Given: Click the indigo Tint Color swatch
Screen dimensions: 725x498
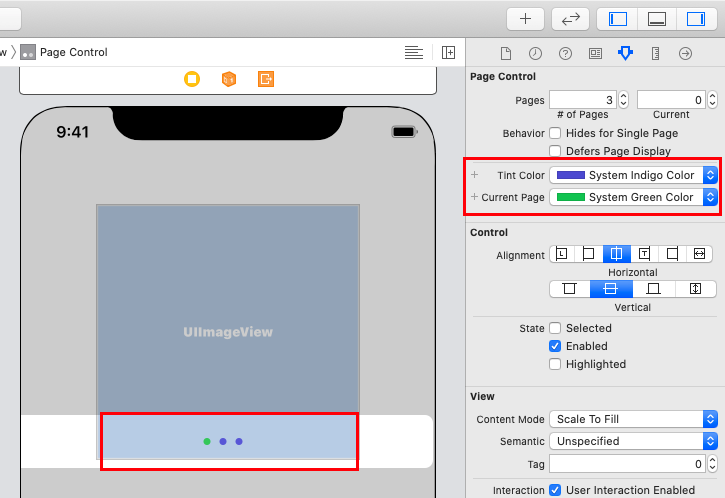Looking at the screenshot, I should [571, 175].
